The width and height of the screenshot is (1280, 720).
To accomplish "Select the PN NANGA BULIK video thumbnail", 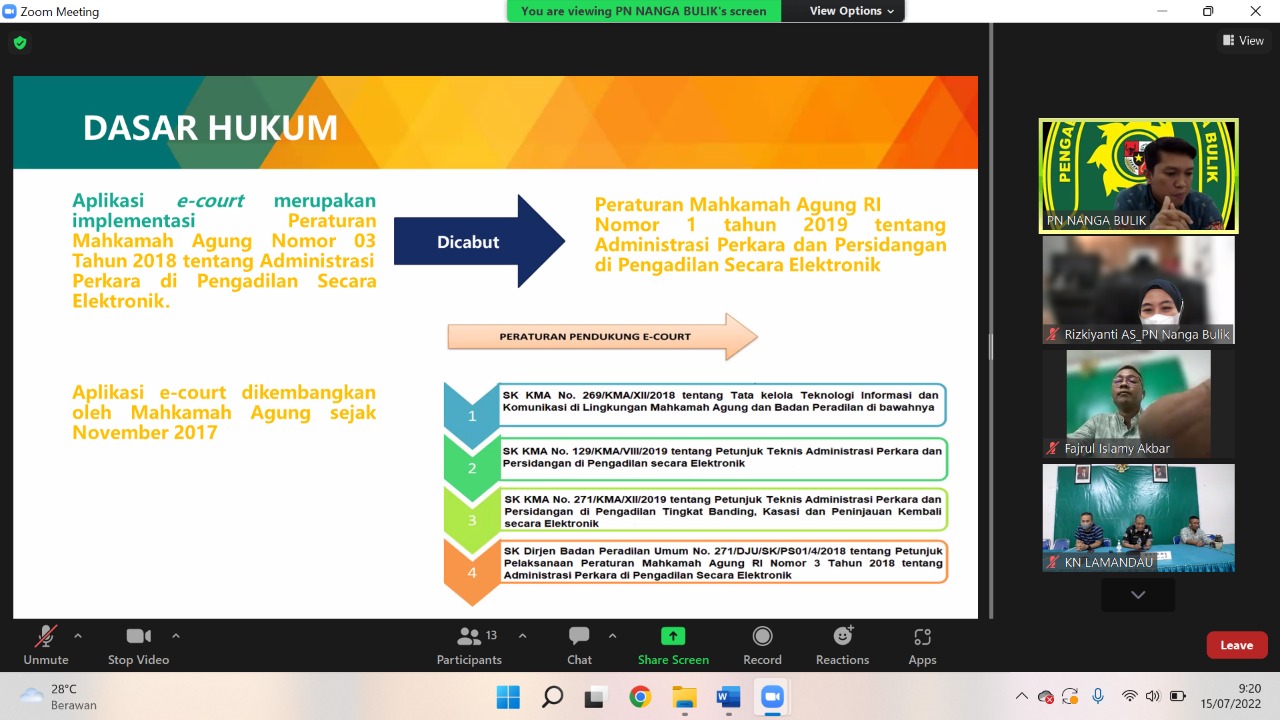I will [1138, 176].
